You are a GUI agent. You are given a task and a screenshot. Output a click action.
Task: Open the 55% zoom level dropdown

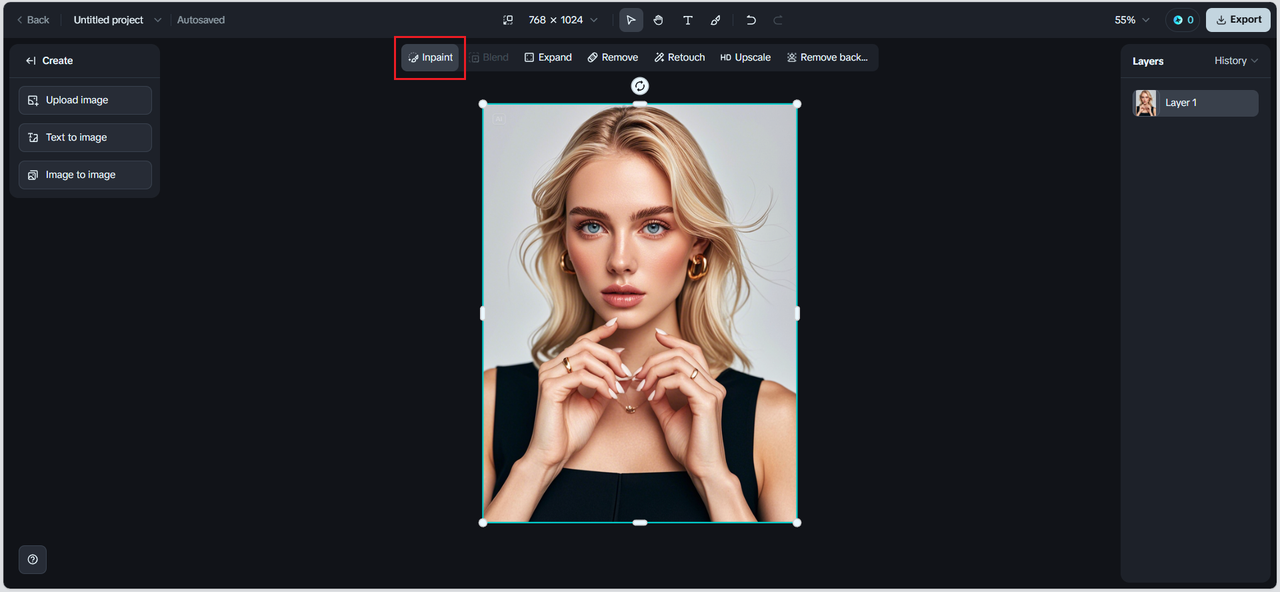pyautogui.click(x=1132, y=20)
